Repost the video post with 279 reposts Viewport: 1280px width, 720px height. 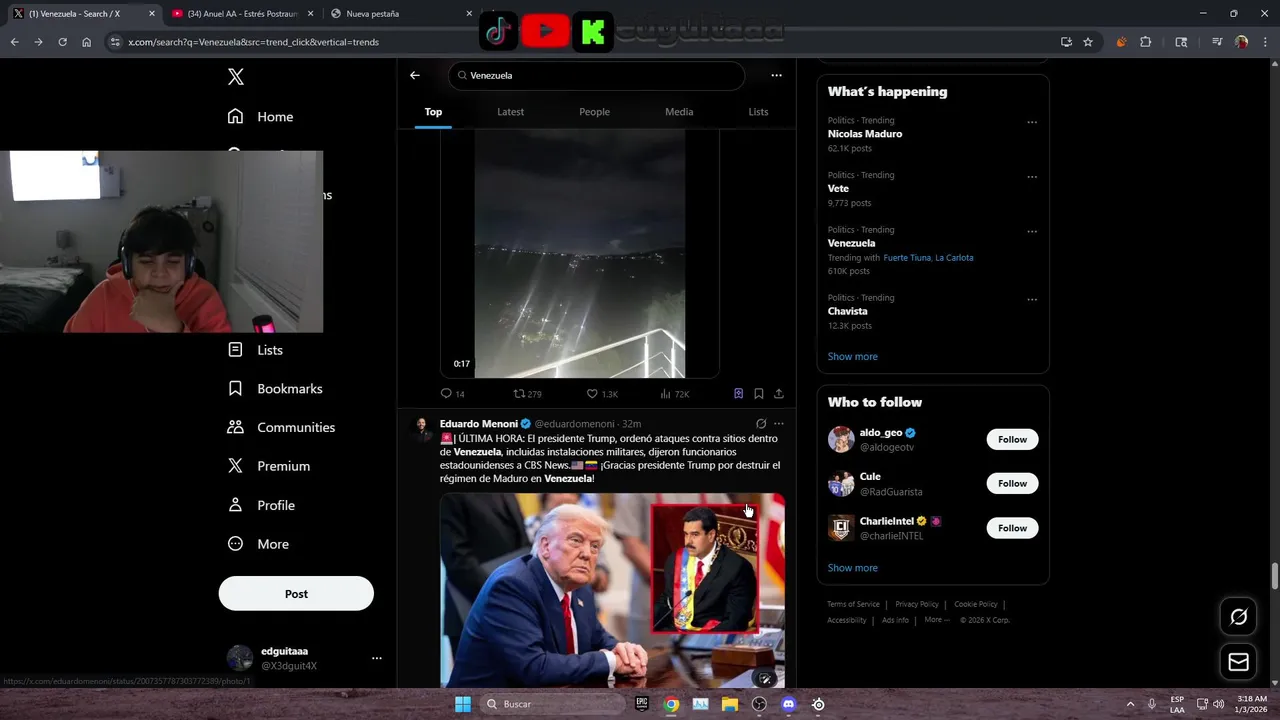(527, 394)
